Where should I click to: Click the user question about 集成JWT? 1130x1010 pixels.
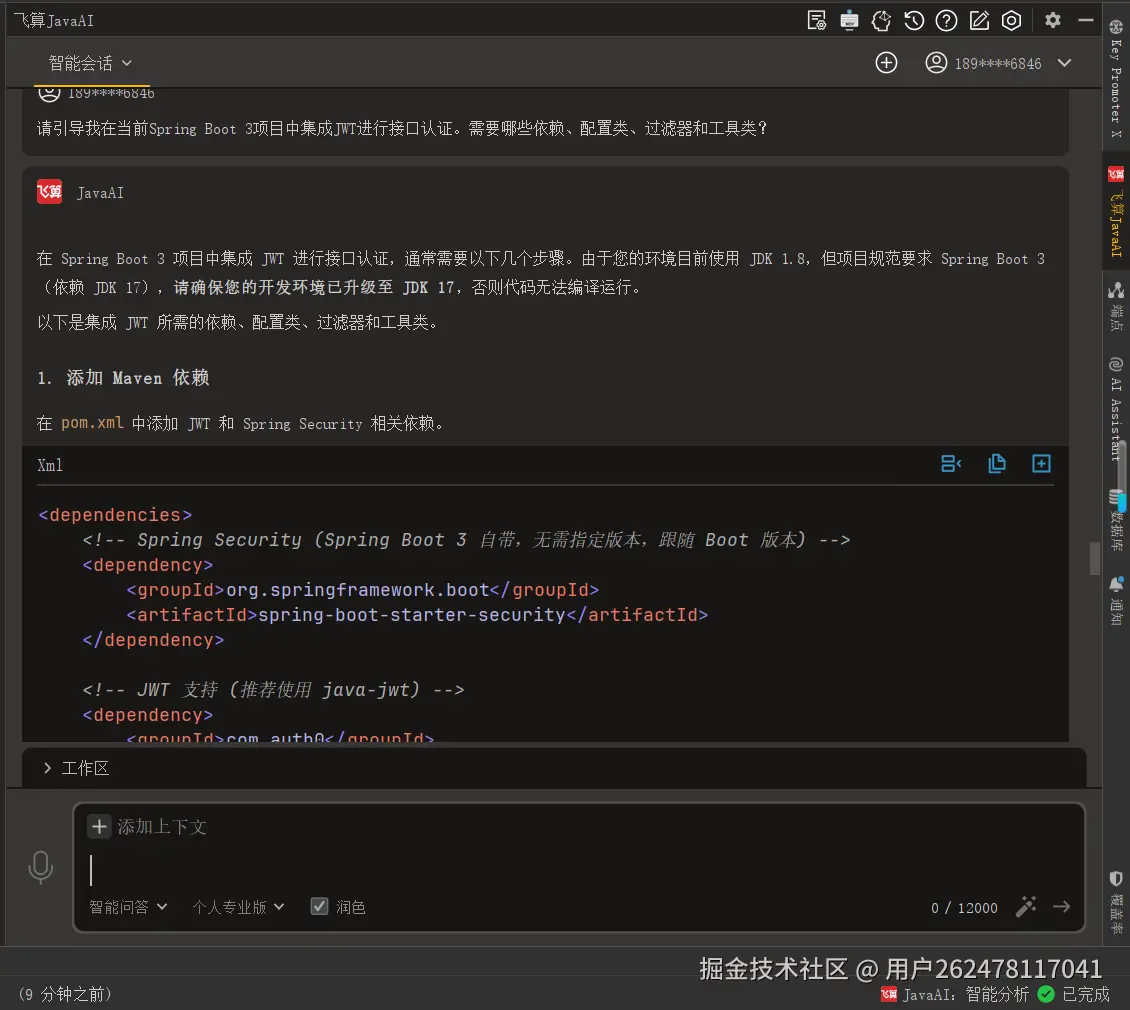pyautogui.click(x=402, y=128)
